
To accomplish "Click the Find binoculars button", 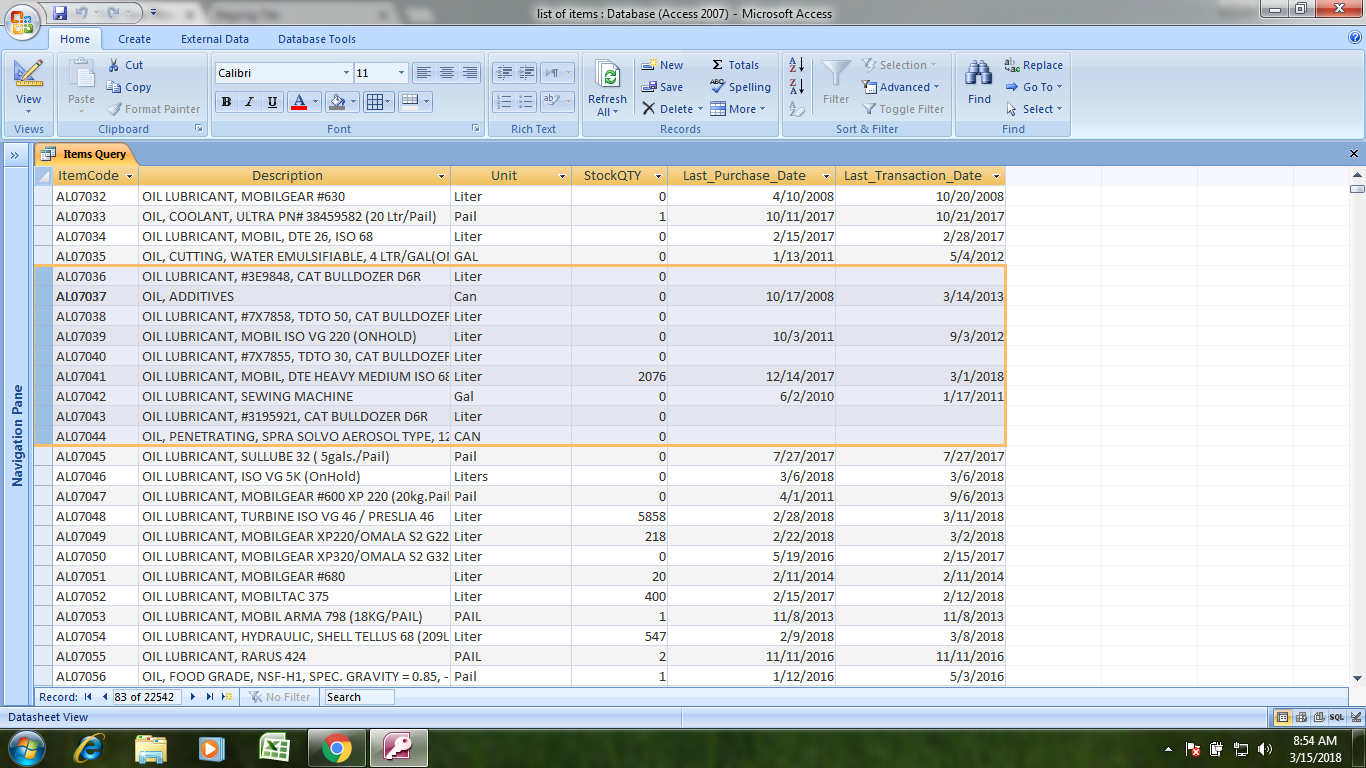I will (x=979, y=82).
